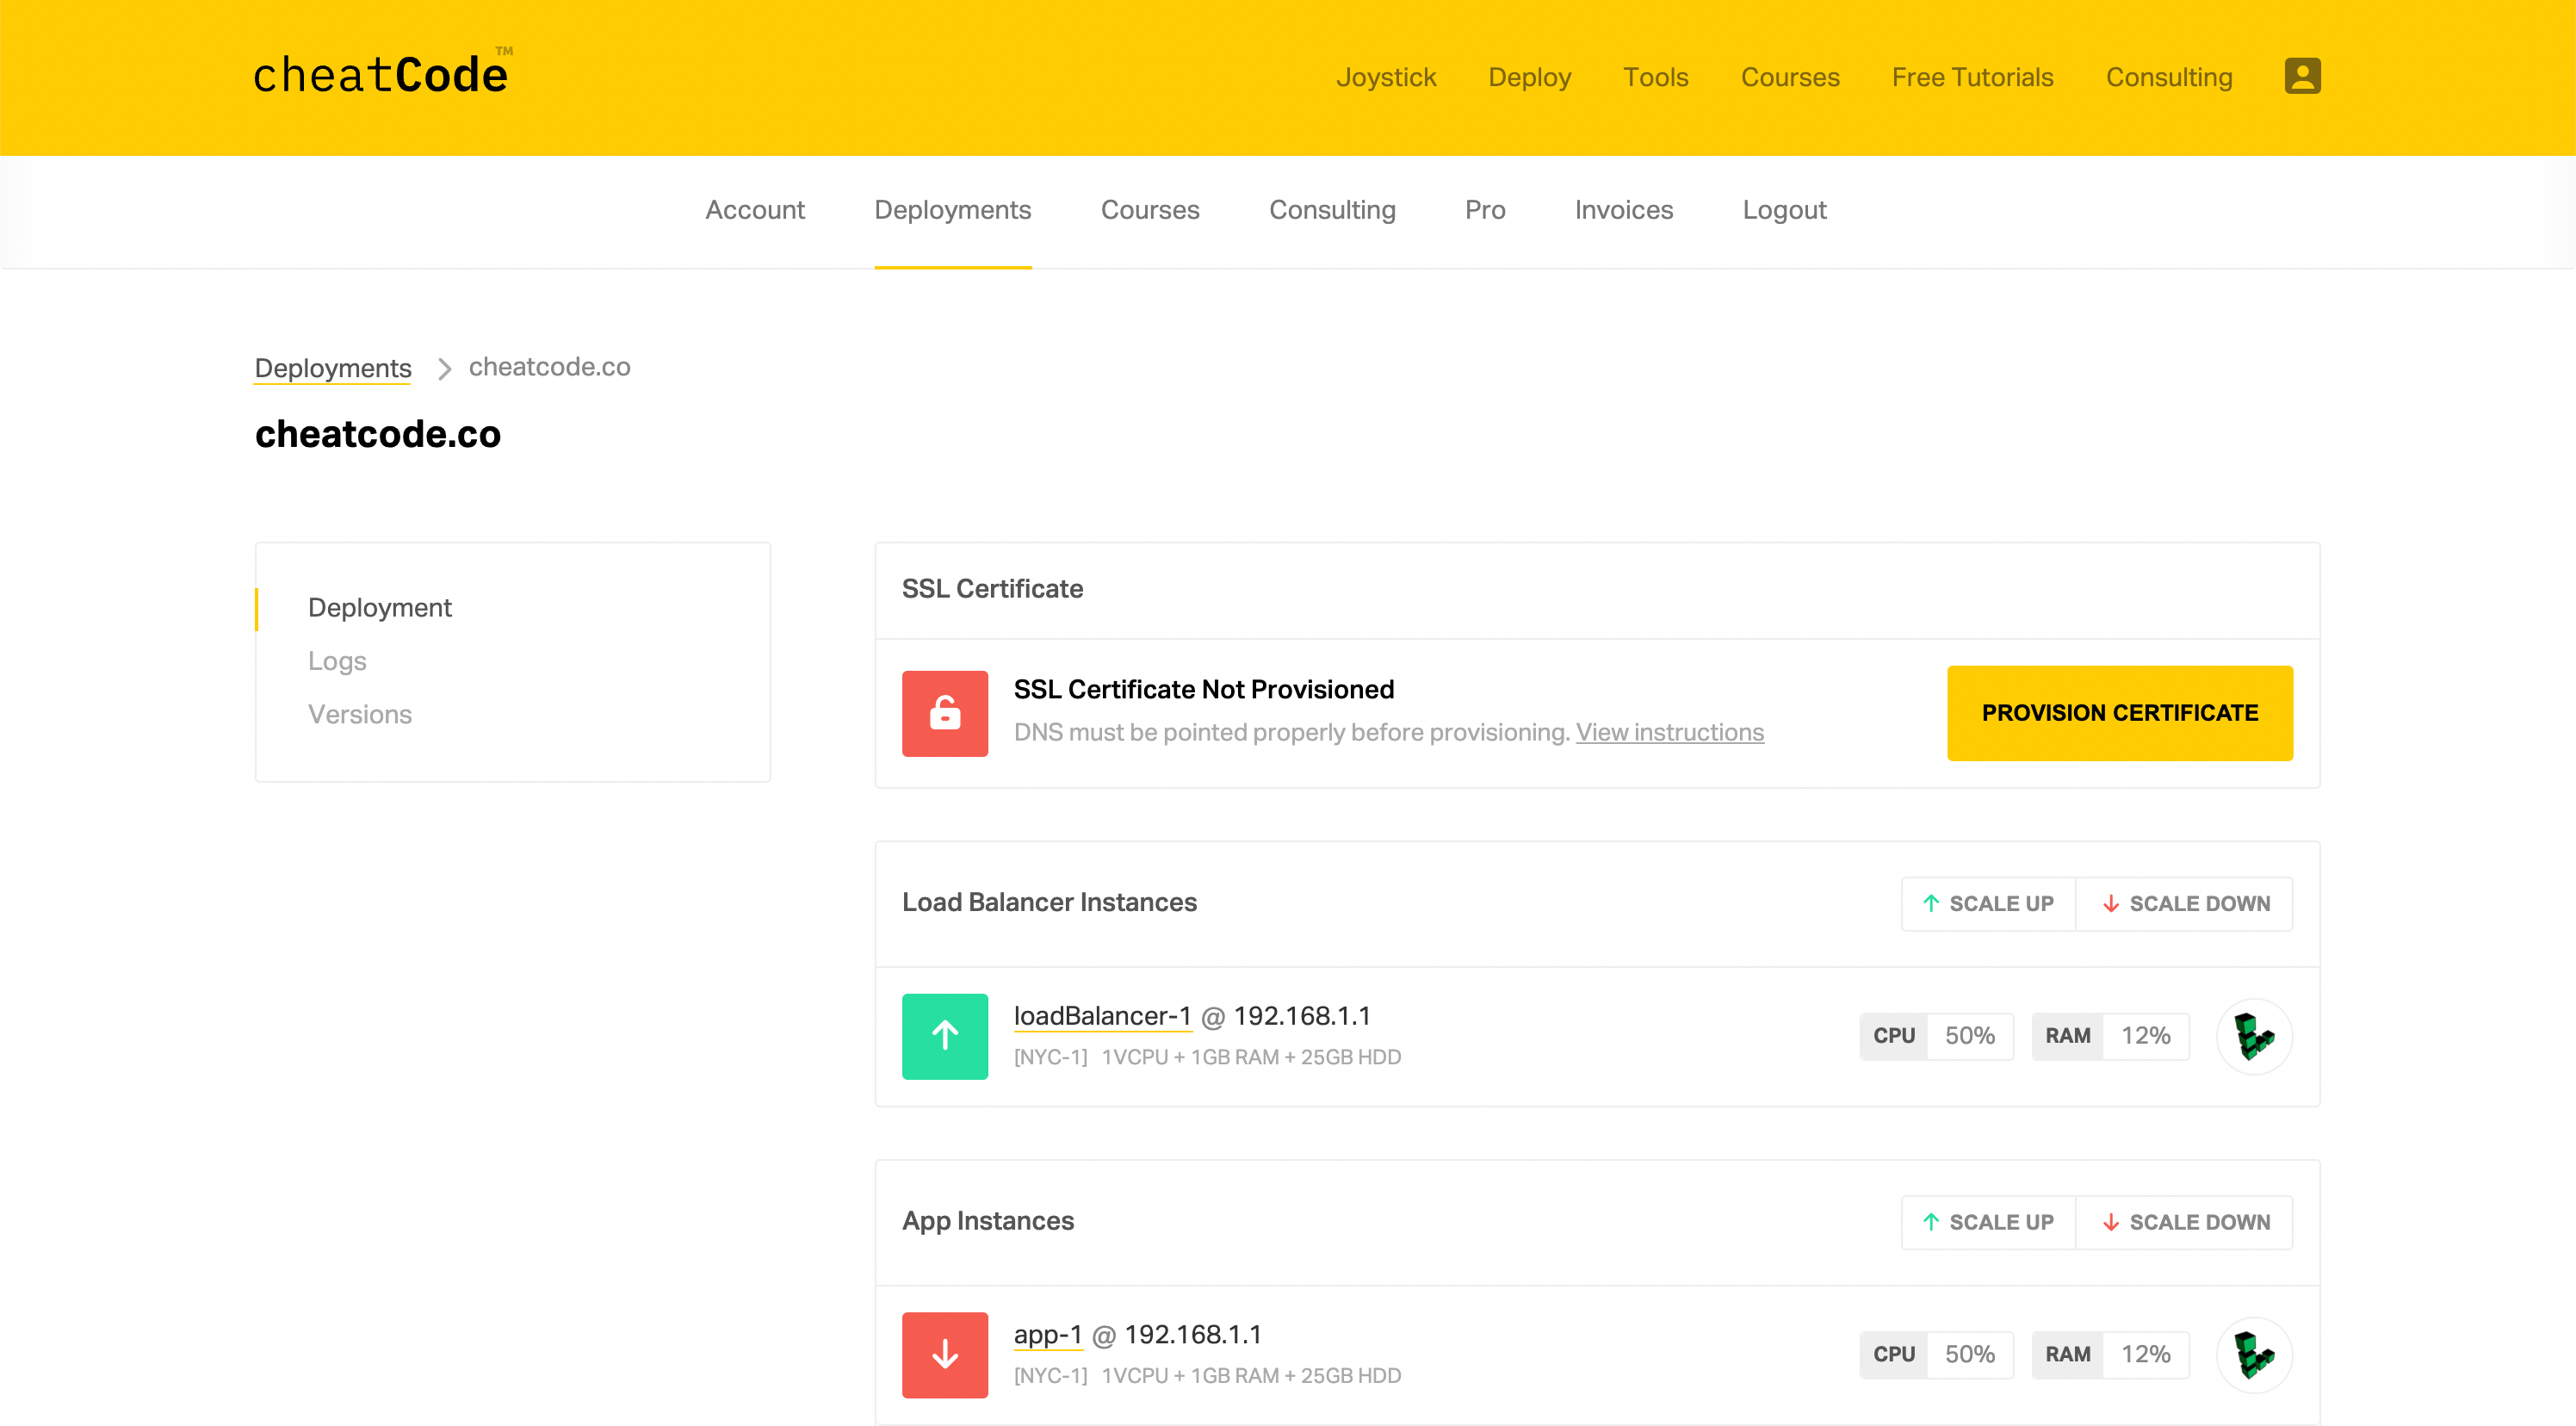Open the monitoring graph icon beside loadBalancer-1 stats

pos(2255,1036)
